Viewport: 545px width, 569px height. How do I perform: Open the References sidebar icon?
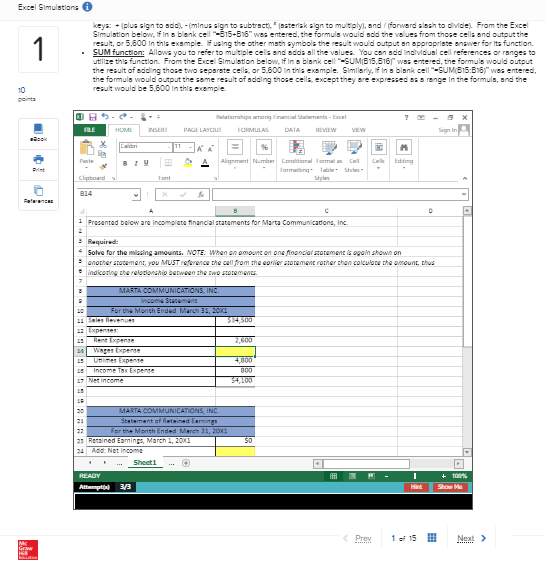tap(38, 191)
